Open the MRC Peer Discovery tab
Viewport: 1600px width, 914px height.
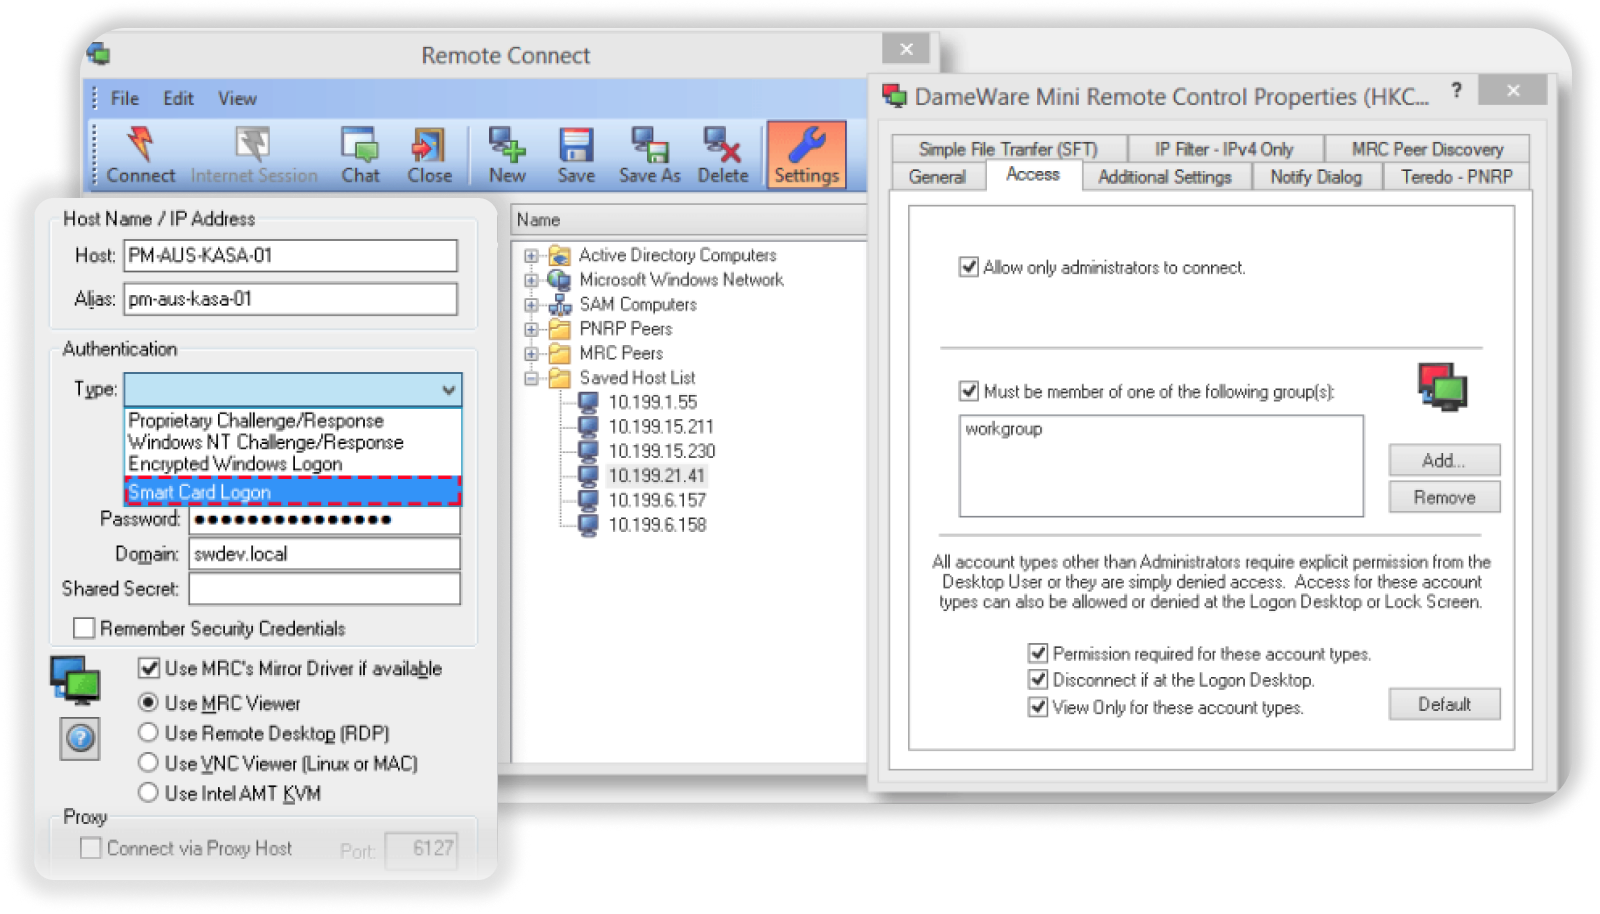coord(1427,149)
